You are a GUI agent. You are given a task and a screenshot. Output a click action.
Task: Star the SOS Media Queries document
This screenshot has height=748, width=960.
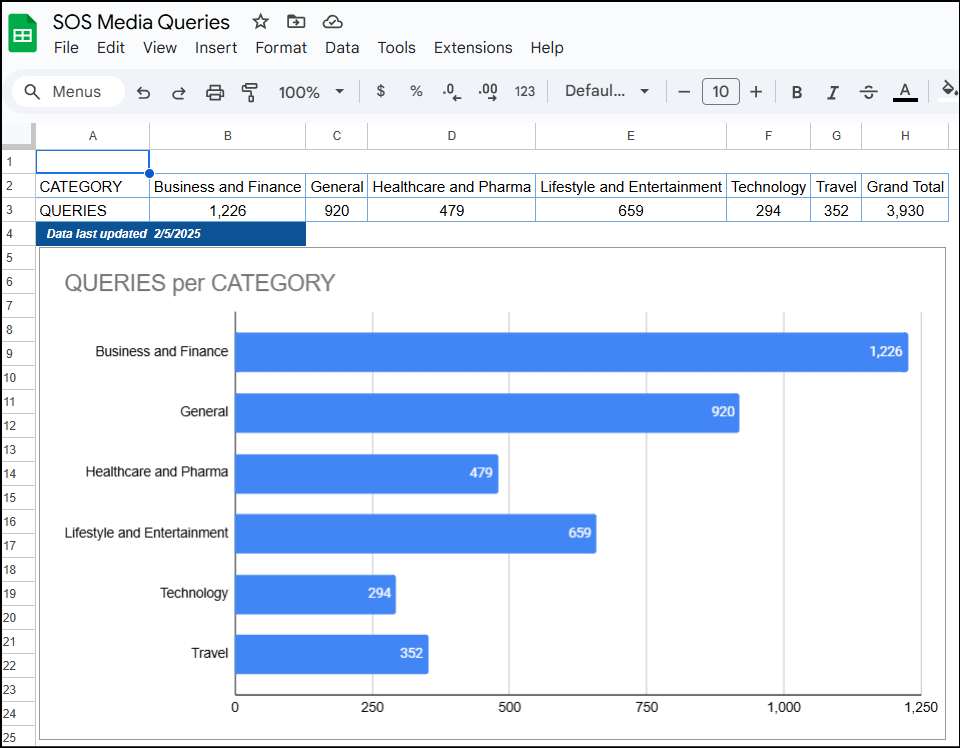pos(261,22)
